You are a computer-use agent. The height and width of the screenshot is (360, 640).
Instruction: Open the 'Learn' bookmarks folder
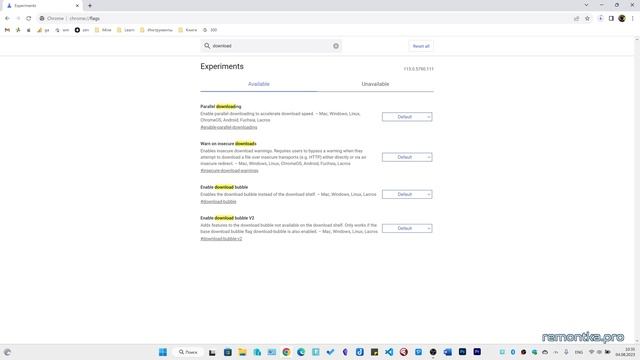[126, 30]
